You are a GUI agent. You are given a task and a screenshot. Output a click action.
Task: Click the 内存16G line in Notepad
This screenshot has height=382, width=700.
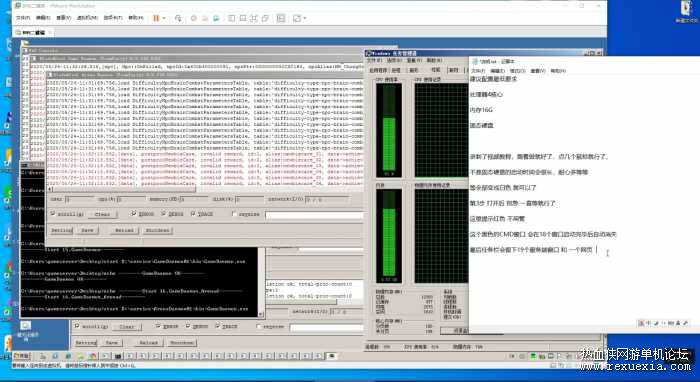click(481, 110)
